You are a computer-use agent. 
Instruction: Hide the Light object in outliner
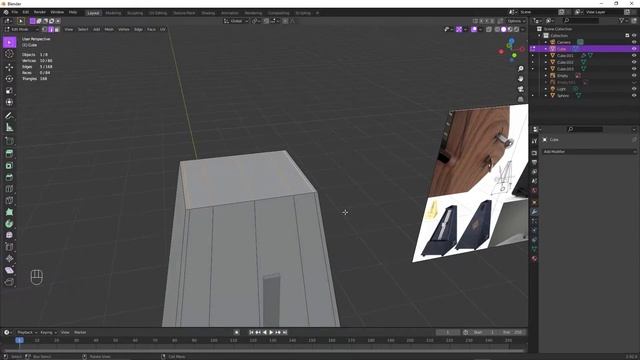coord(634,89)
